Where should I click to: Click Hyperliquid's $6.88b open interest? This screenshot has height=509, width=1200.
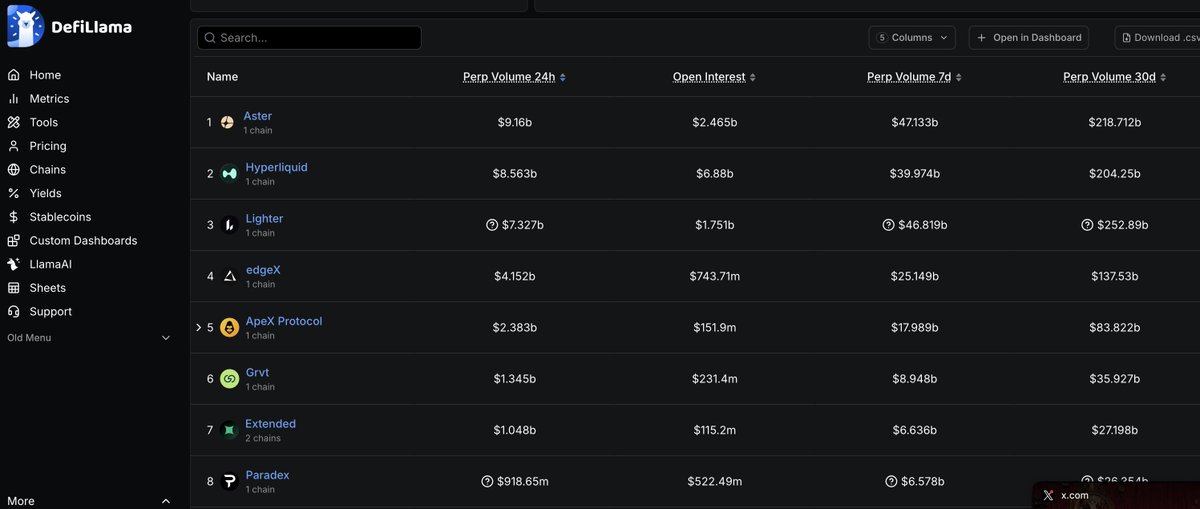[x=715, y=174]
